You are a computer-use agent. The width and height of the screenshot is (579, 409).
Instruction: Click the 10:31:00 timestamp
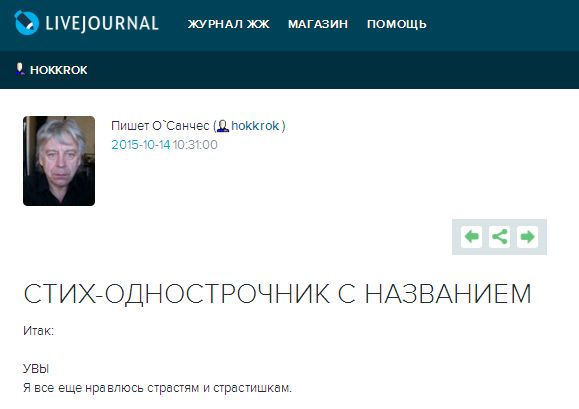(195, 145)
